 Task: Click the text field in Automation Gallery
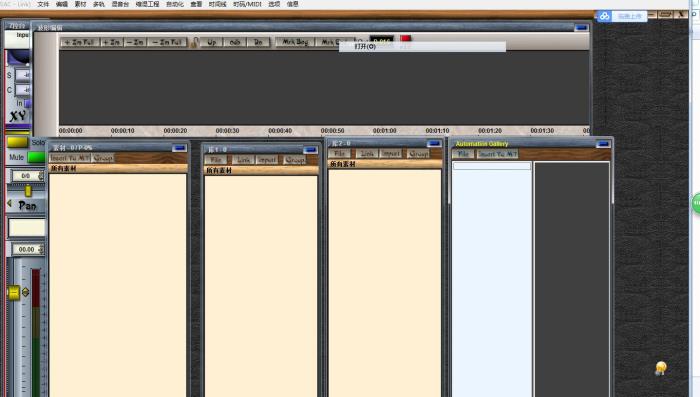pyautogui.click(x=492, y=166)
